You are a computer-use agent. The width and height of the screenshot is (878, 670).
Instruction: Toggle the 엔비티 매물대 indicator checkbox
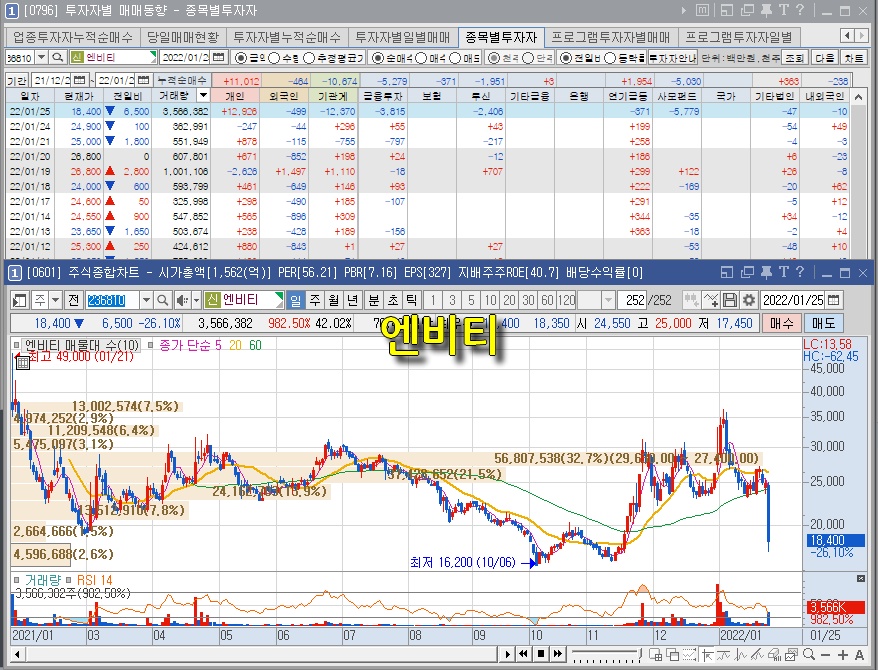tap(17, 345)
